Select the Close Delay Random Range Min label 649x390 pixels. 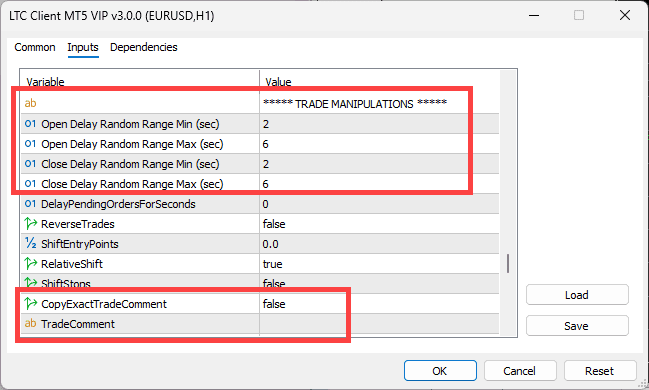tap(130, 164)
